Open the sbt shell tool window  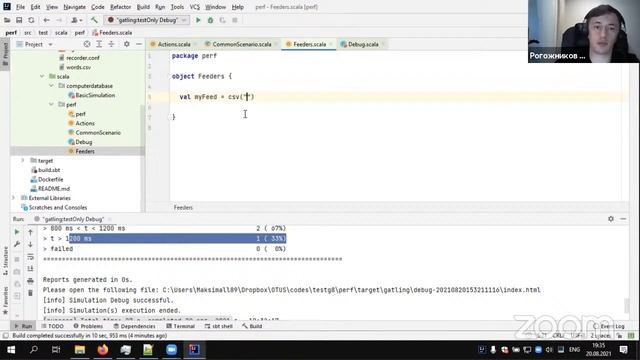218,326
